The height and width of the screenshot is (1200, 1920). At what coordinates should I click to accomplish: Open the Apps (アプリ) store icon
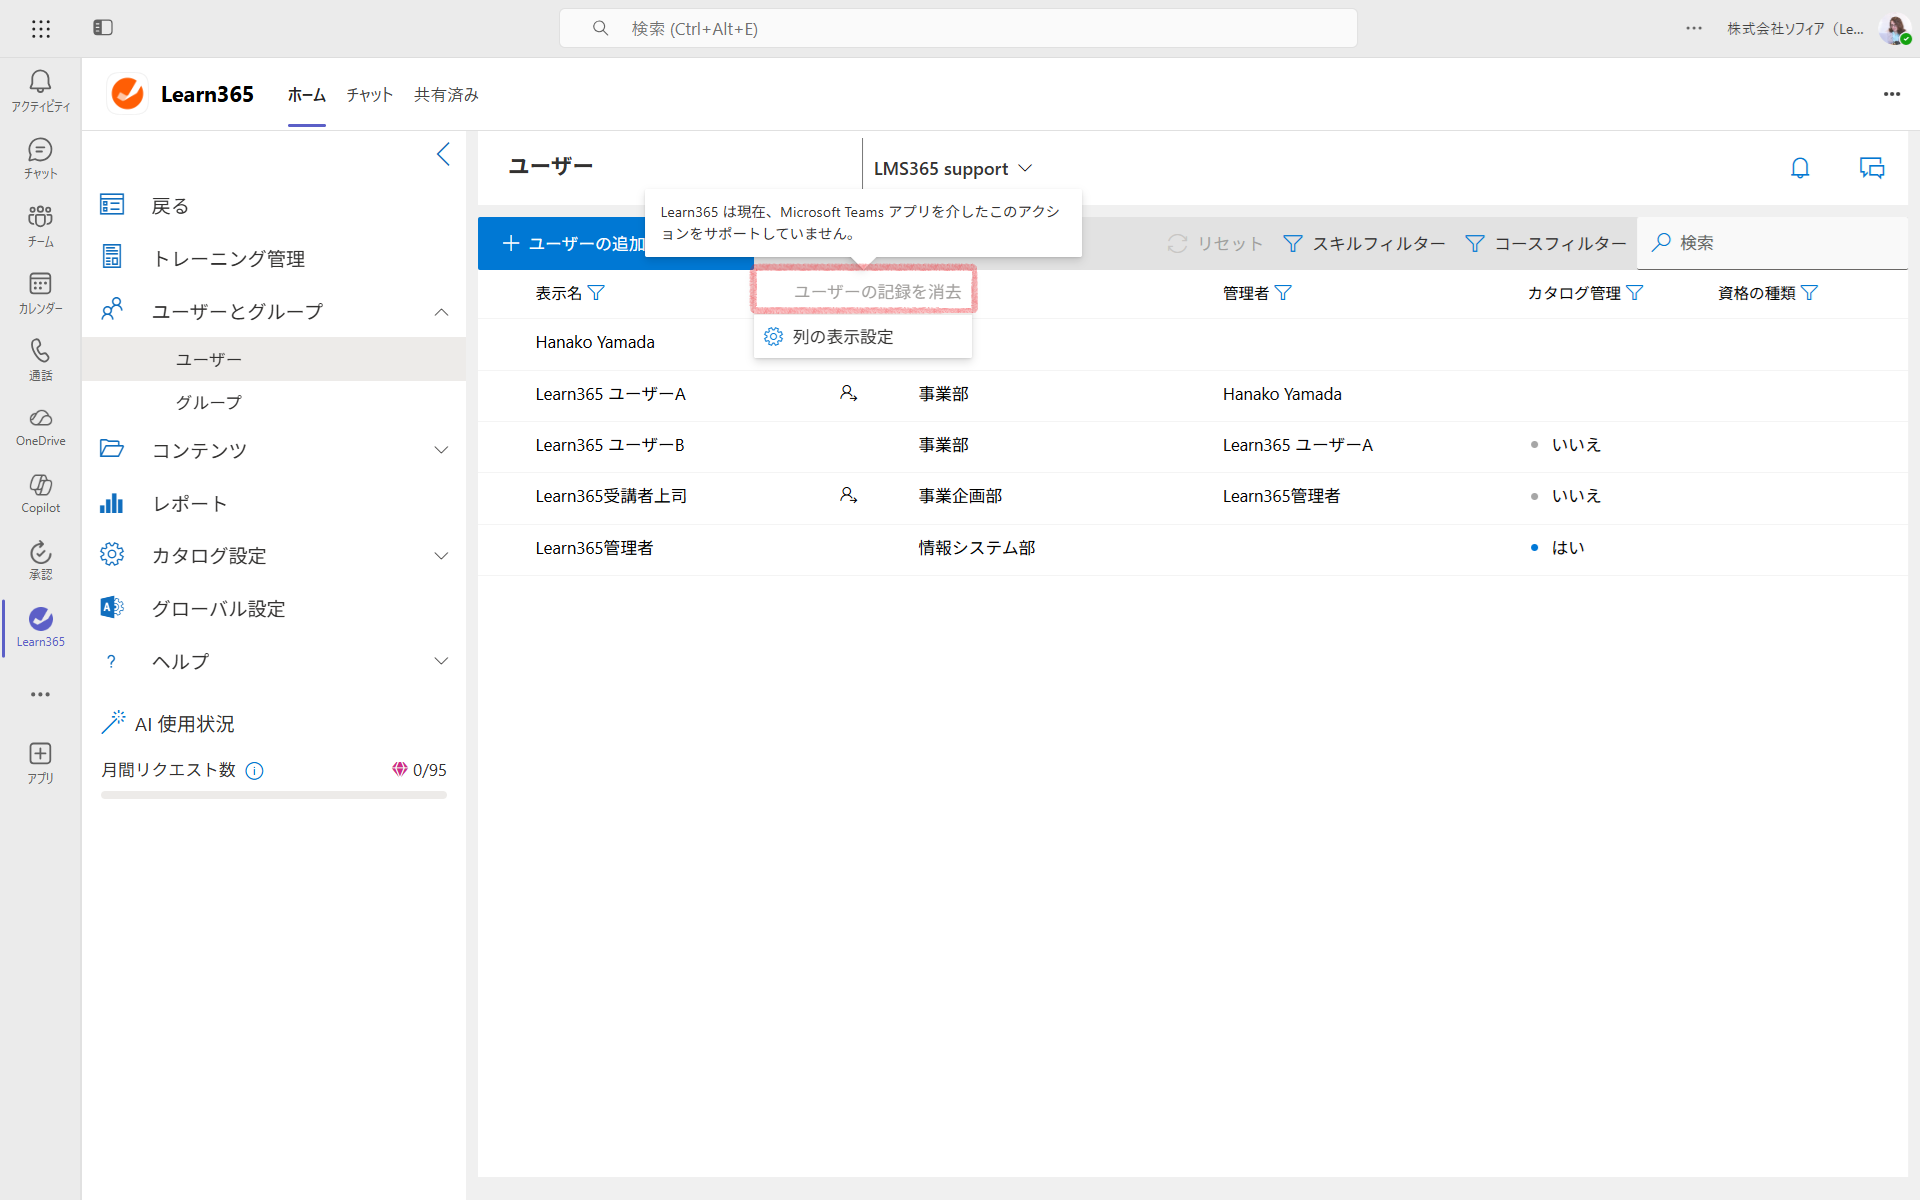41,763
